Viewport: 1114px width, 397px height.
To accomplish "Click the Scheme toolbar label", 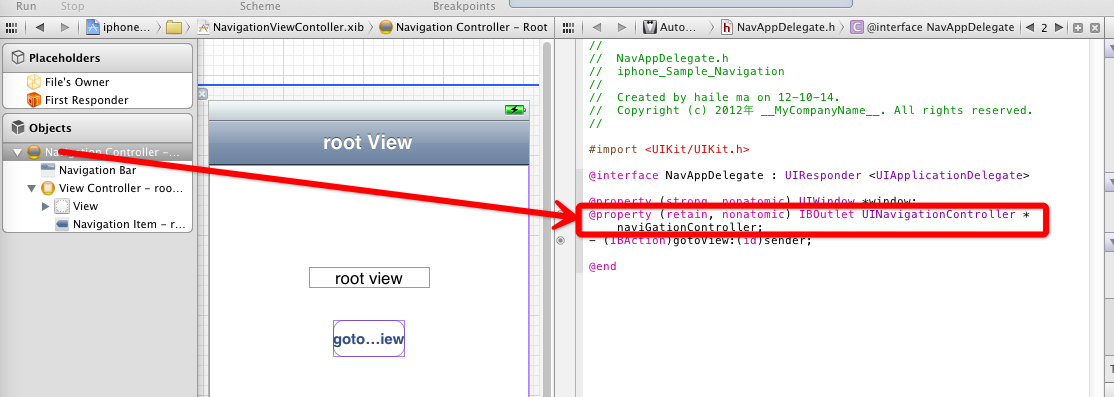I will pyautogui.click(x=260, y=6).
